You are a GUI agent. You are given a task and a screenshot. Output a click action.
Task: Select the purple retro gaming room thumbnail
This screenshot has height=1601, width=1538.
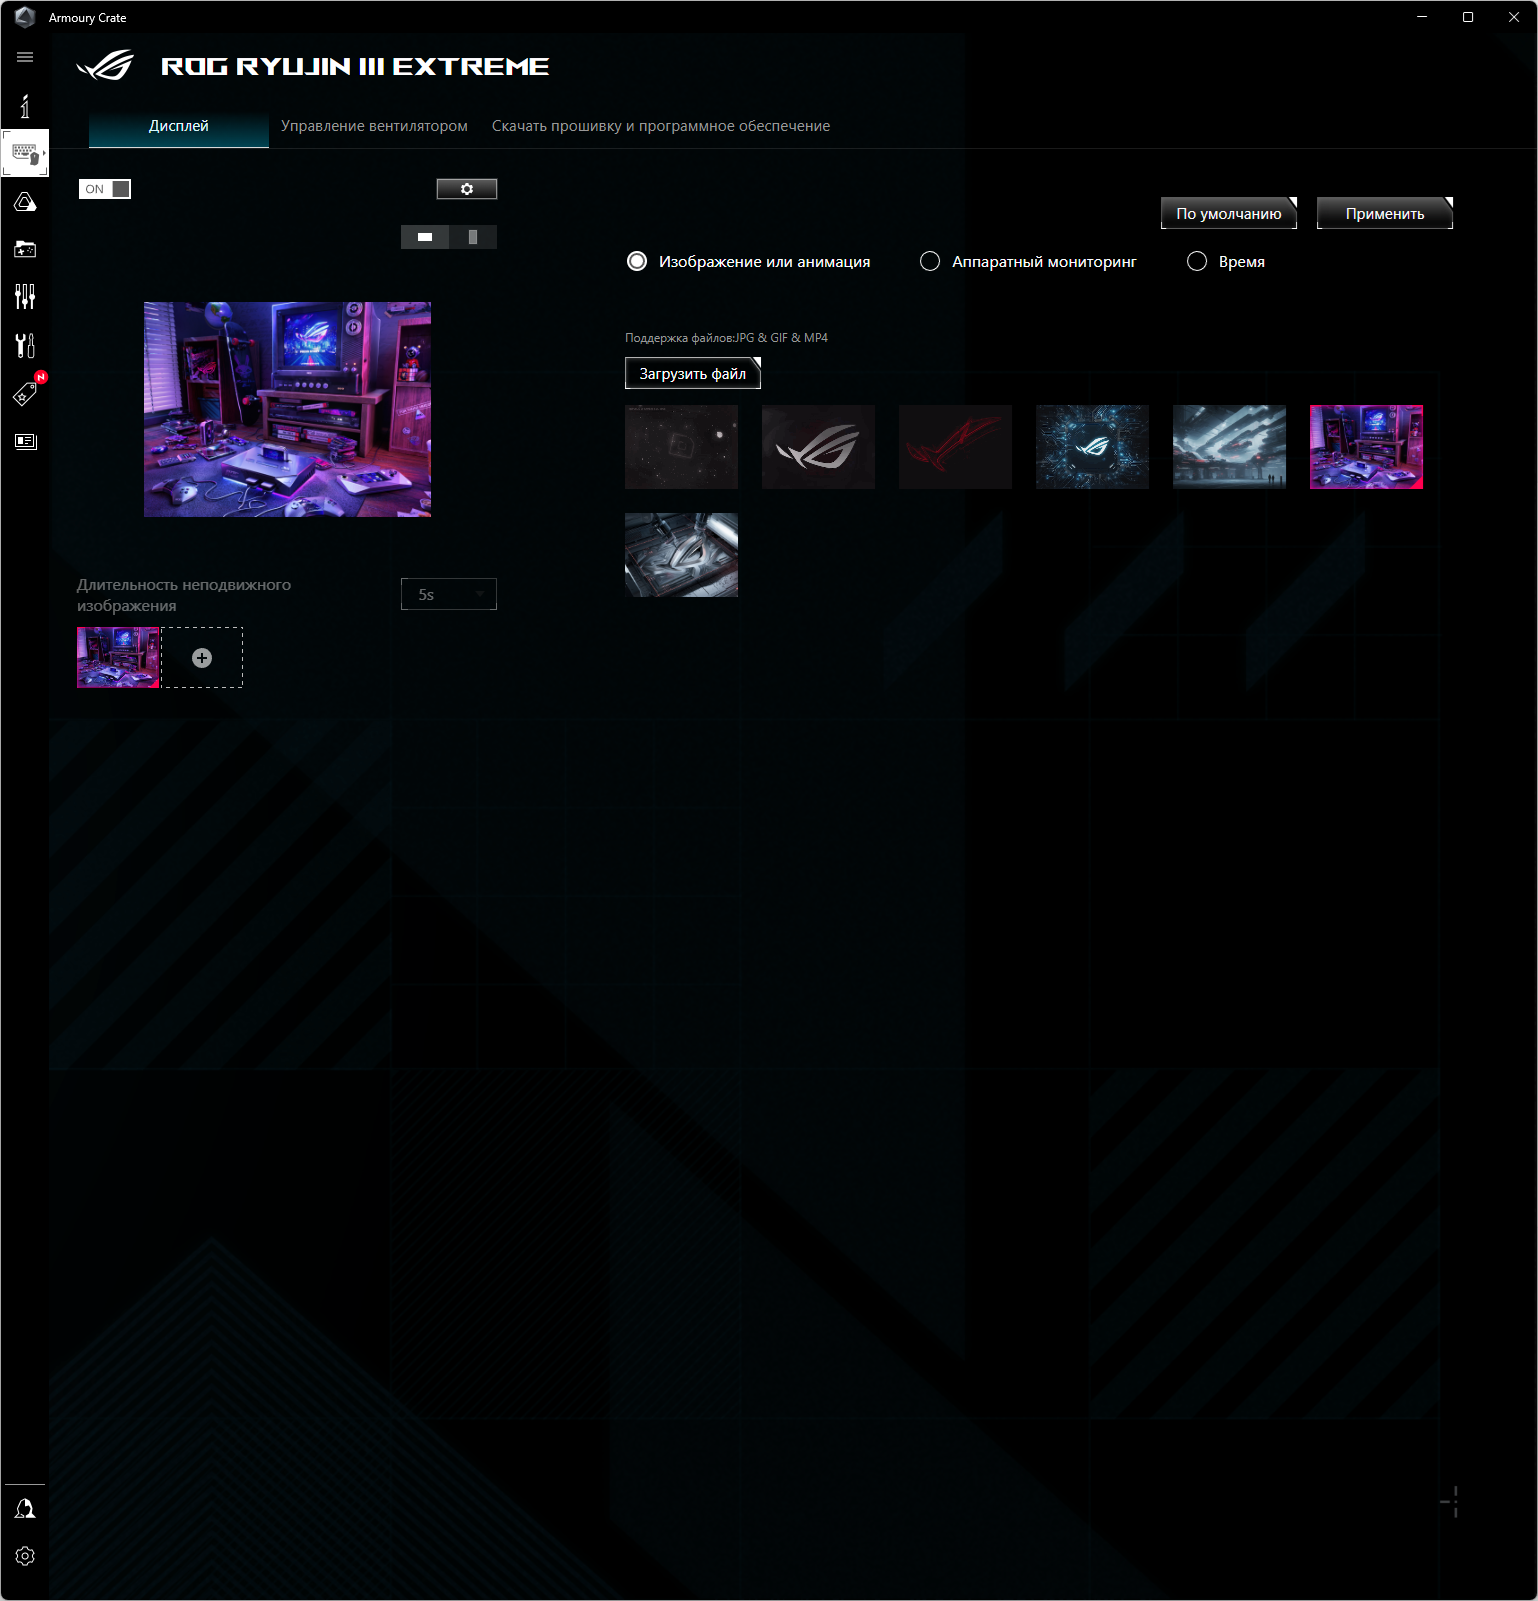click(x=1367, y=447)
